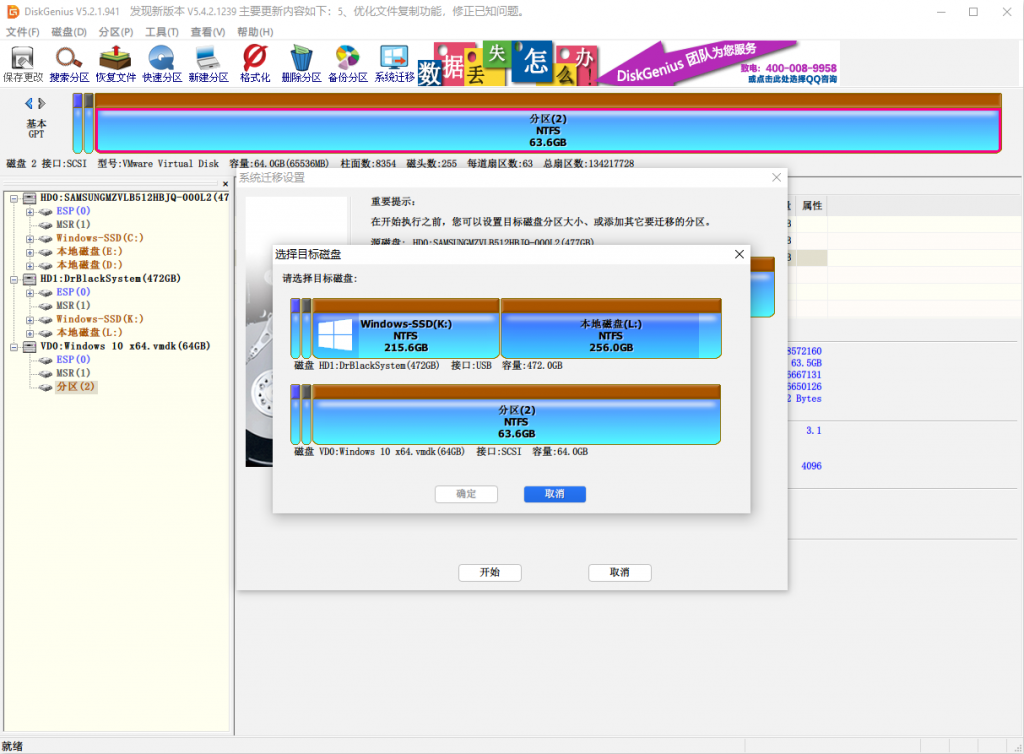1024x754 pixels.
Task: Click 取消 in the 系统迁移设置 dialog
Action: pyautogui.click(x=619, y=573)
